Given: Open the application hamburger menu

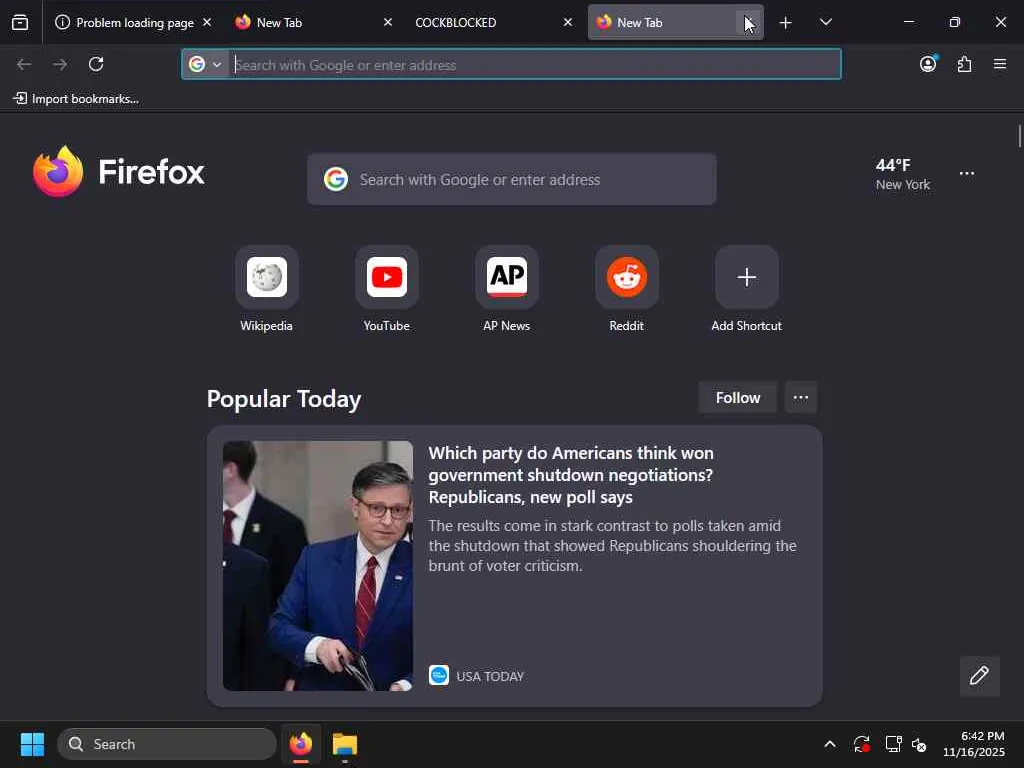Looking at the screenshot, I should 1000,64.
